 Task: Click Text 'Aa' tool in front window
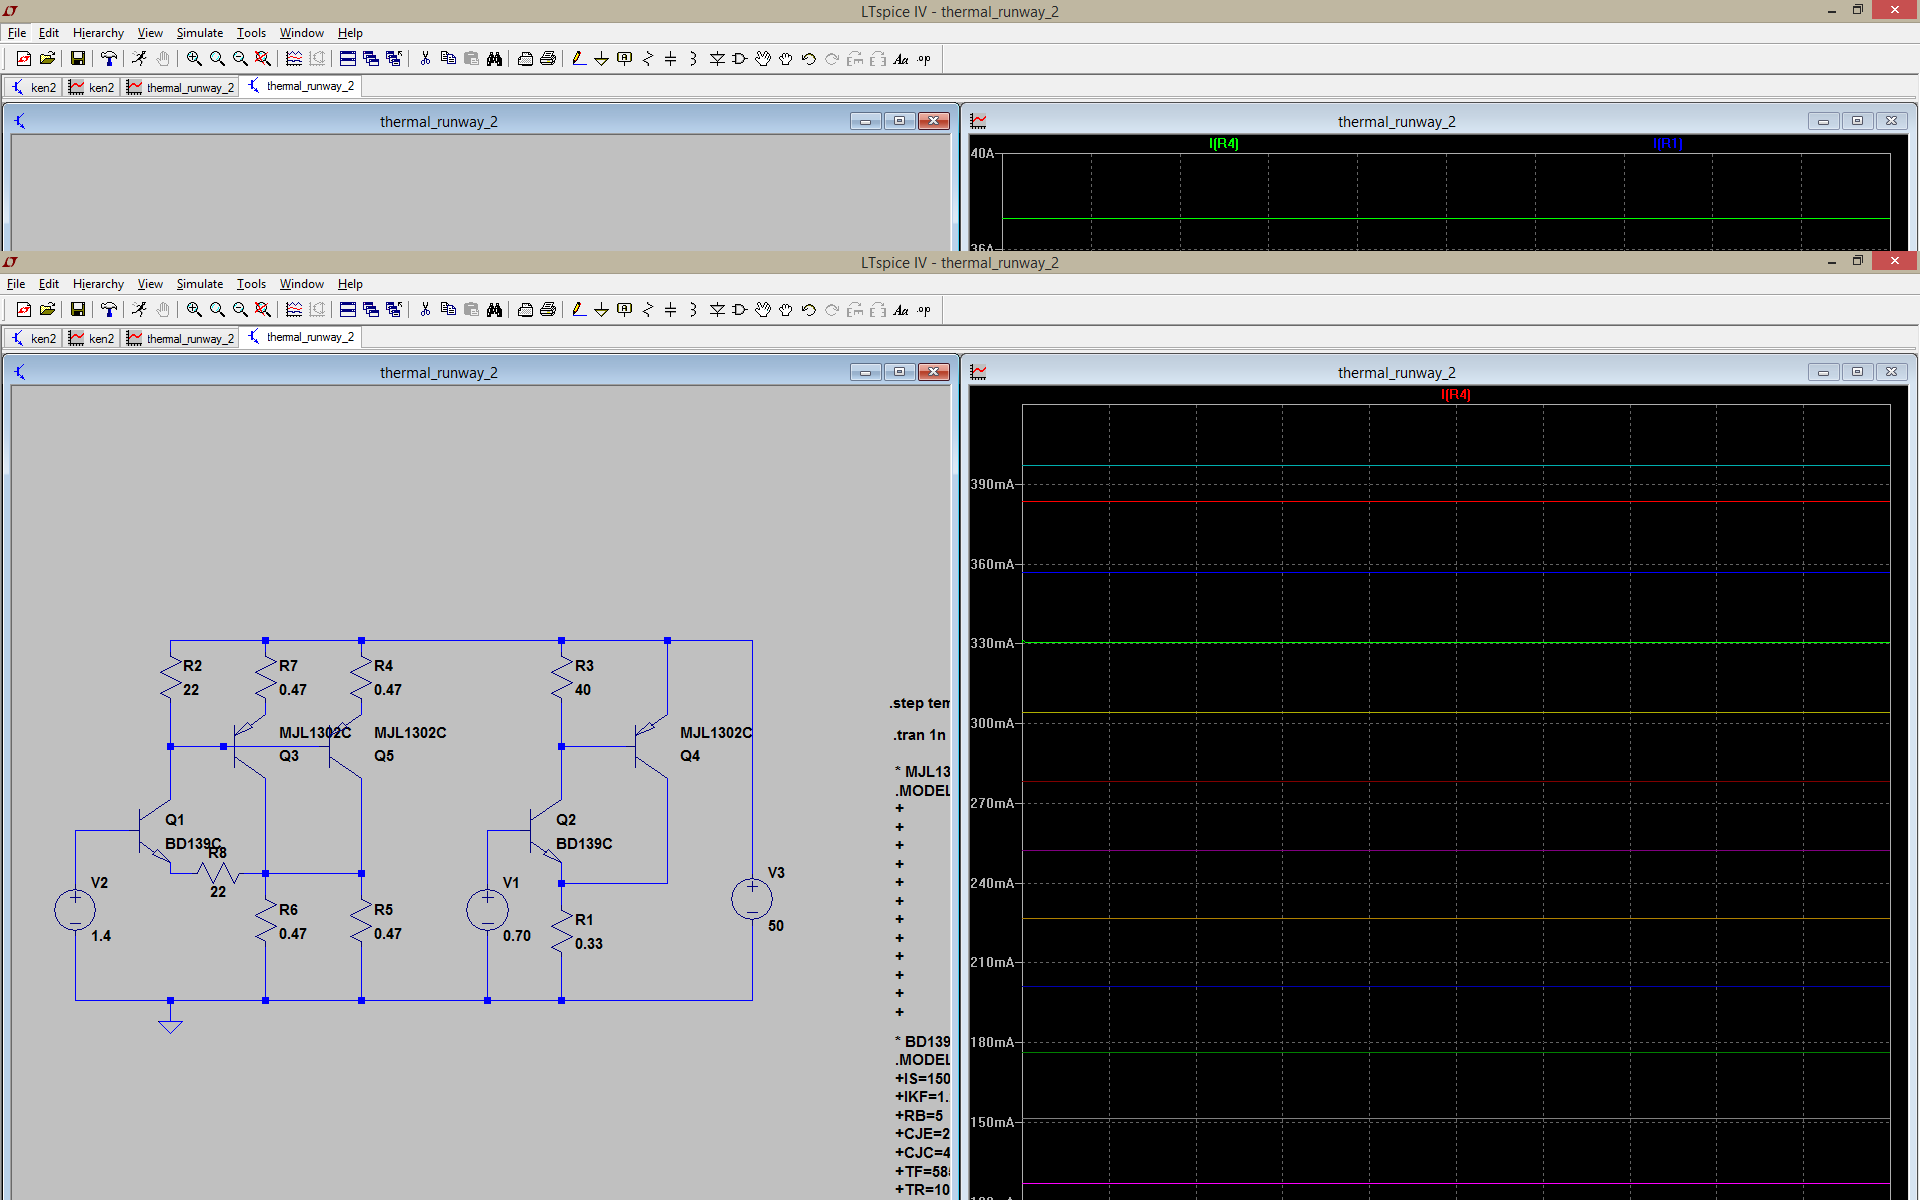click(901, 310)
